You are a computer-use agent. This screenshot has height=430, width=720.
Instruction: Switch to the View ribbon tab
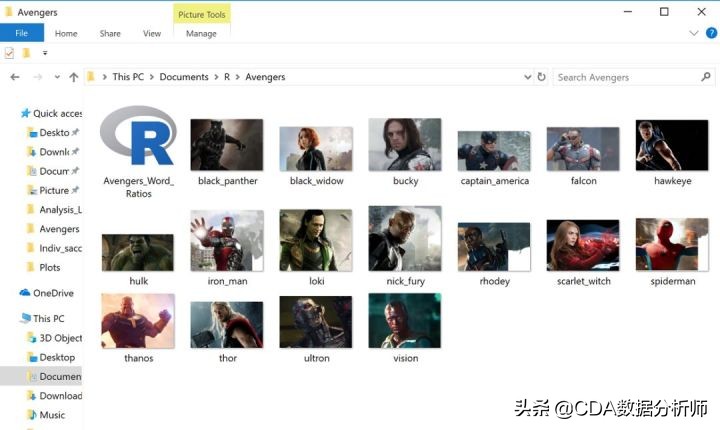click(x=152, y=34)
